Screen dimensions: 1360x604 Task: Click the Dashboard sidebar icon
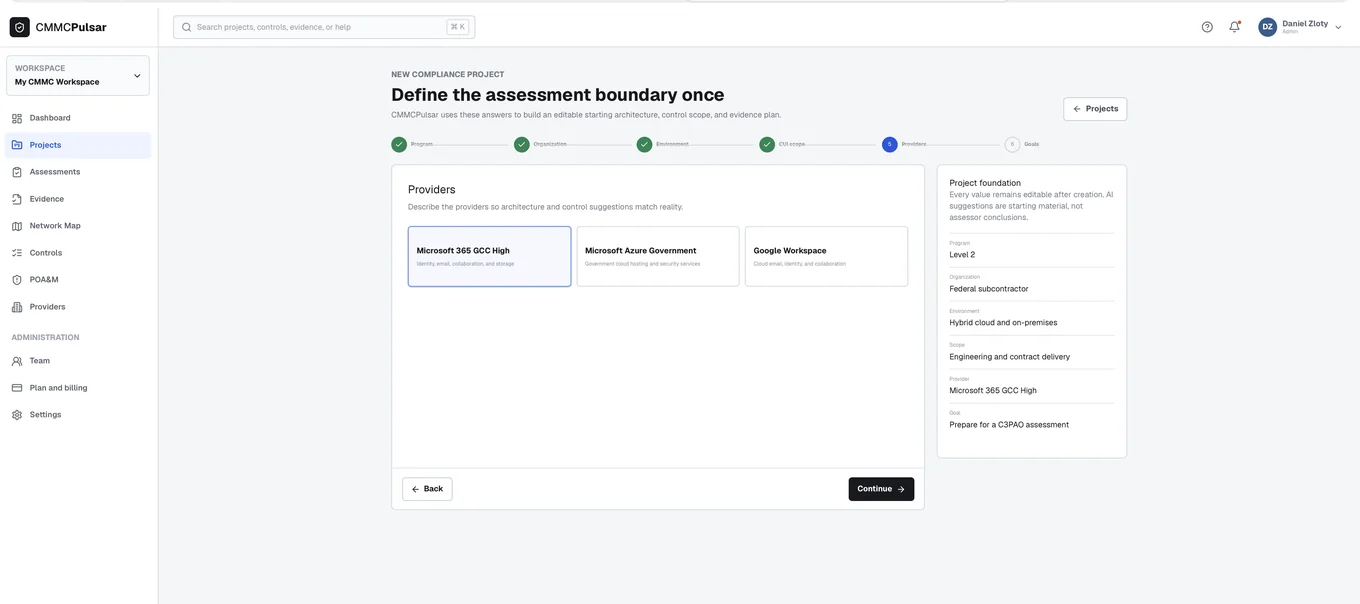tap(17, 118)
